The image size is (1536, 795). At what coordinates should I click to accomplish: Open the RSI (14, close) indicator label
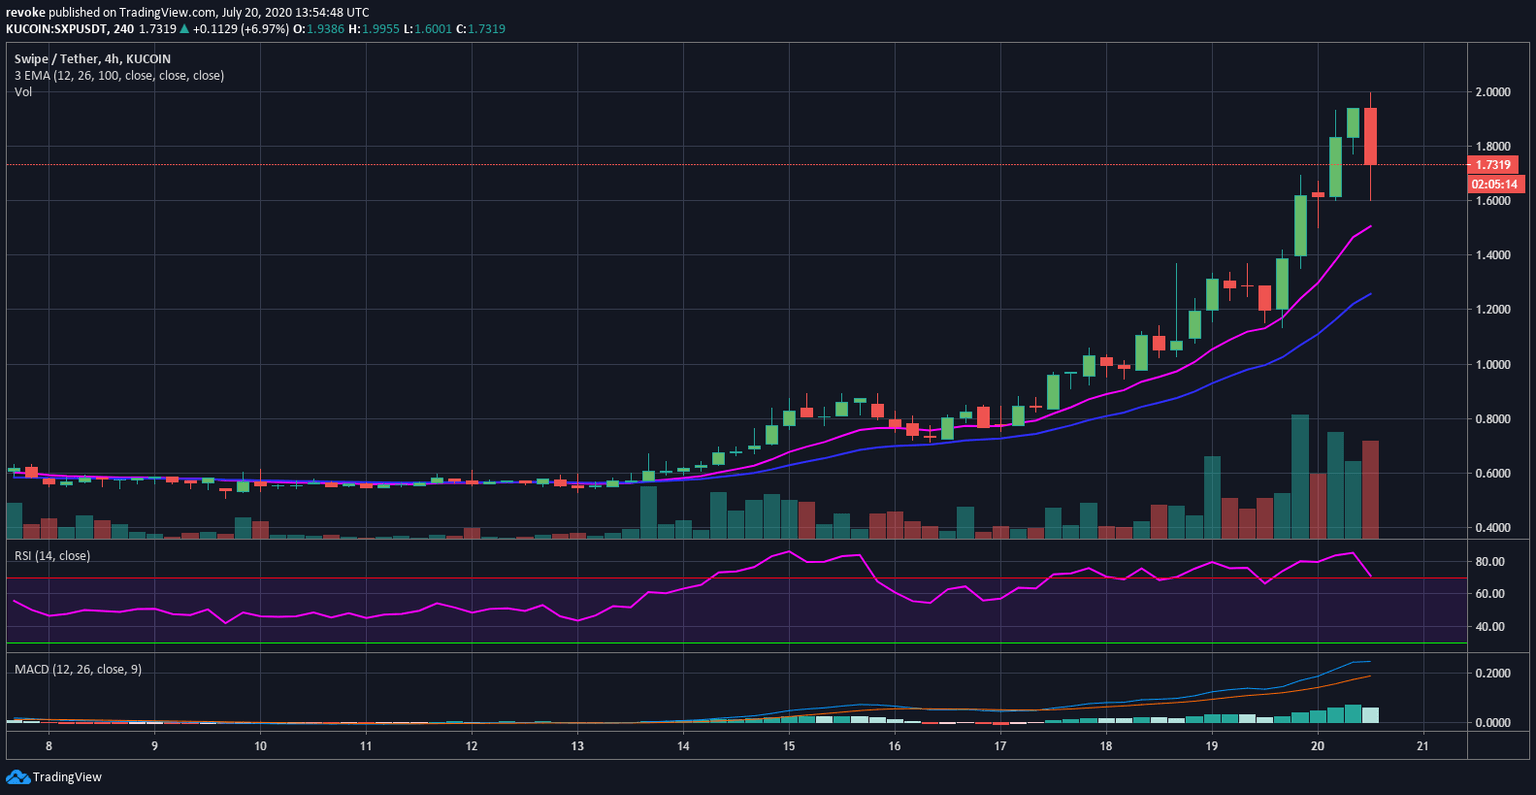[x=52, y=555]
